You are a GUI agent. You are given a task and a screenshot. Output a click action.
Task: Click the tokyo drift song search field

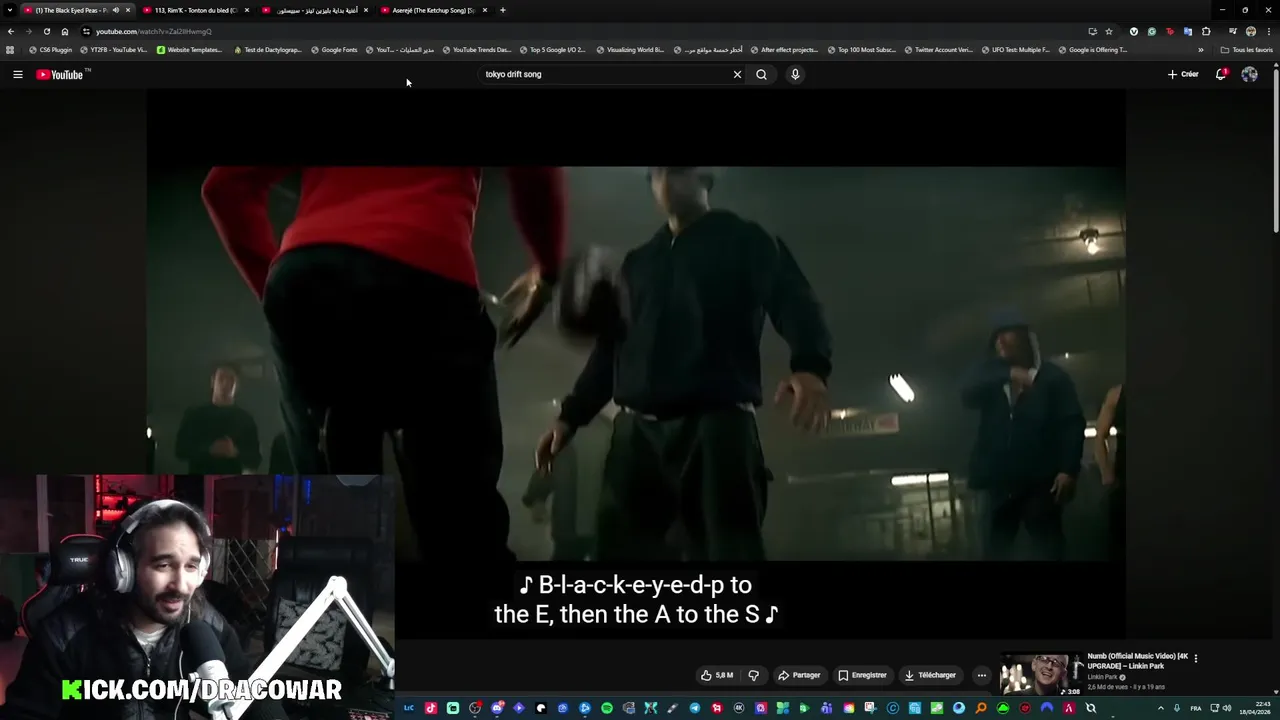(605, 74)
